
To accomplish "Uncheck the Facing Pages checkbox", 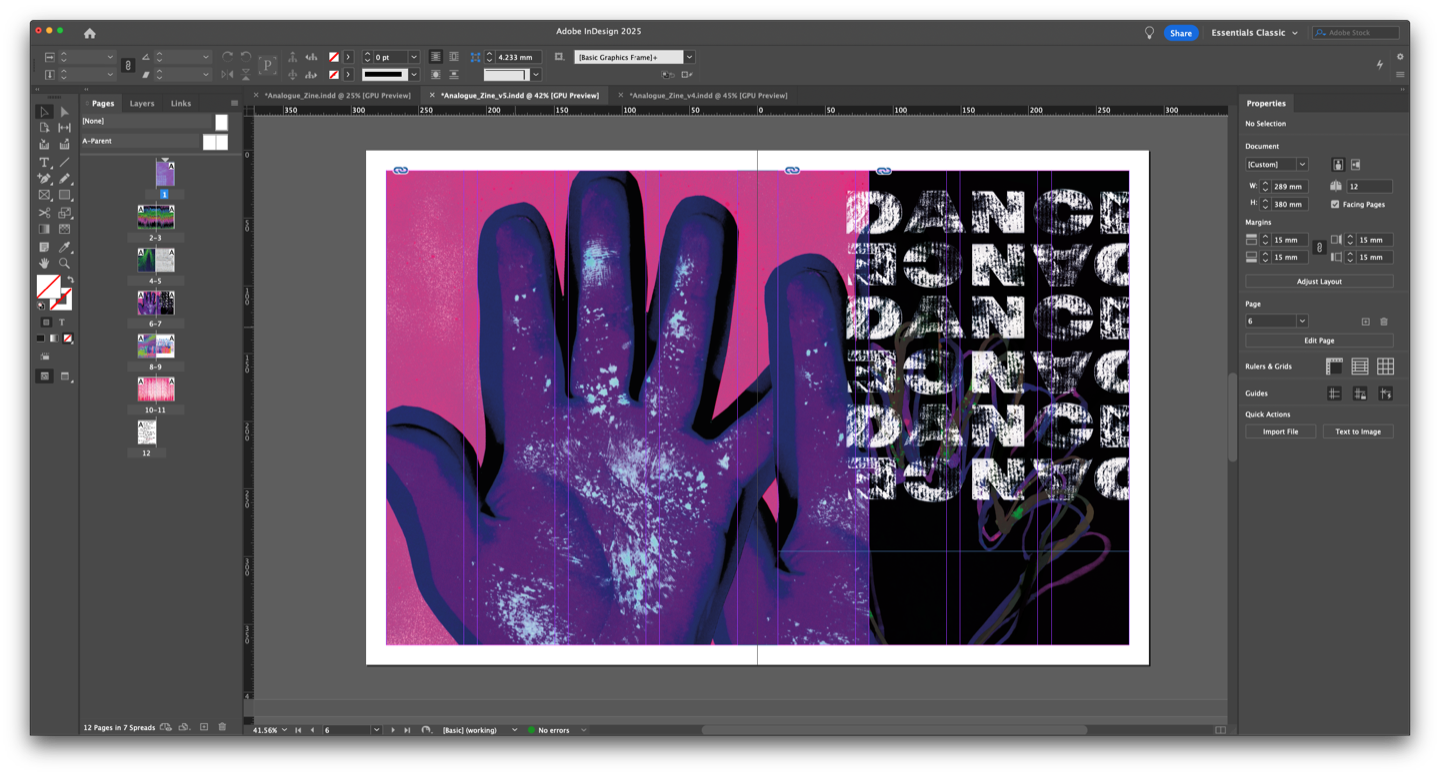I will (1335, 204).
